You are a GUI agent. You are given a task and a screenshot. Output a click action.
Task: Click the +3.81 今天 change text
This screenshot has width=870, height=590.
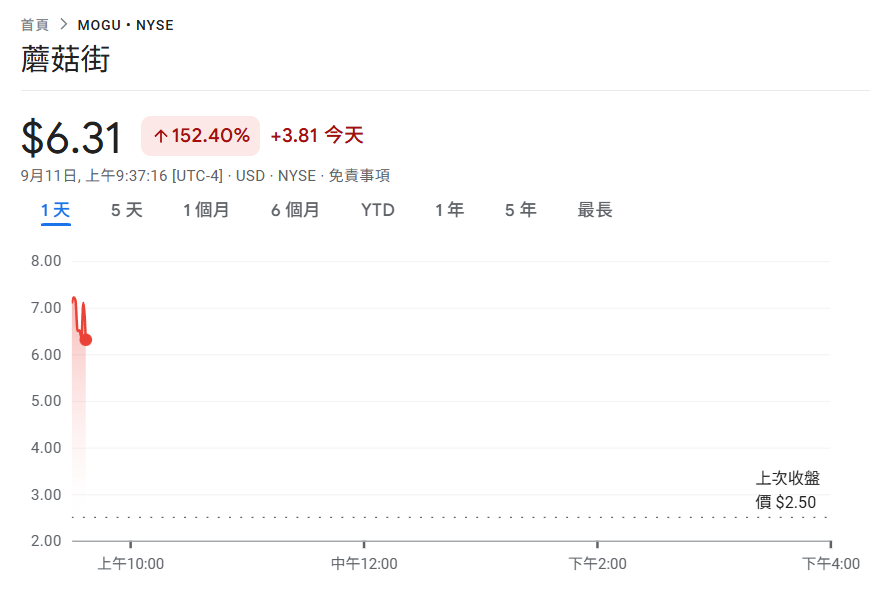pyautogui.click(x=317, y=135)
